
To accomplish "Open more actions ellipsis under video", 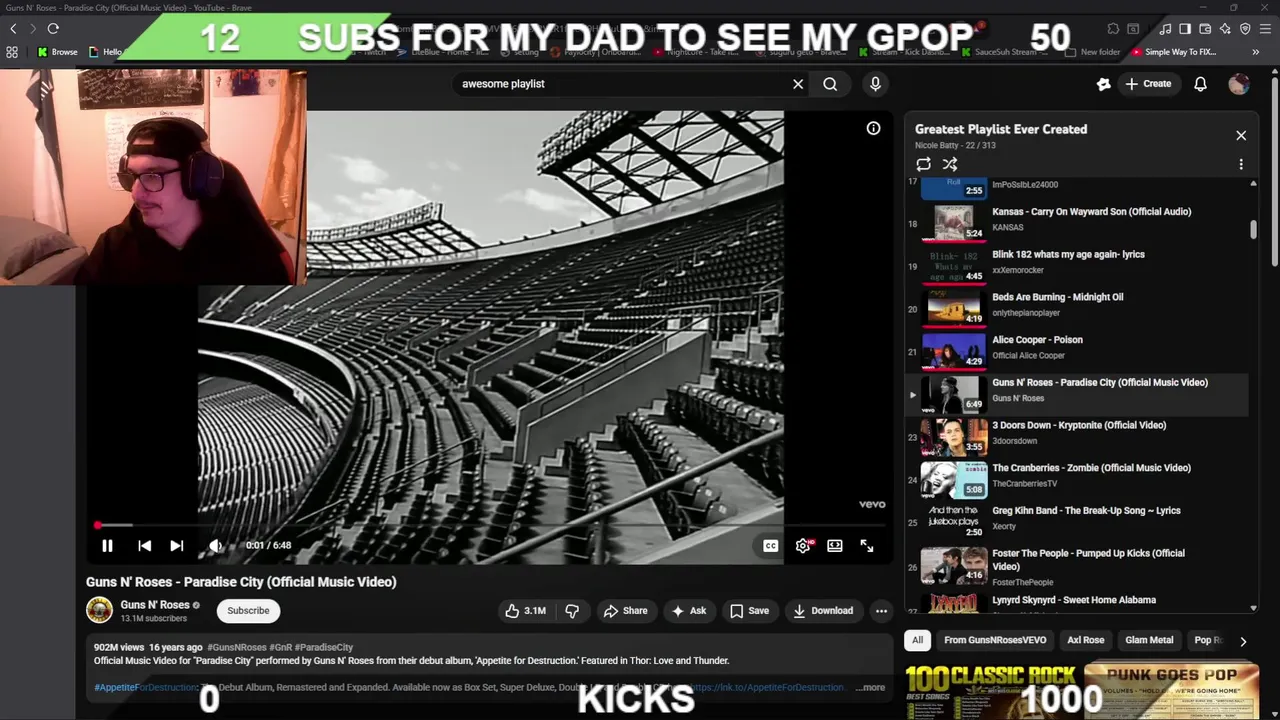I will (881, 611).
